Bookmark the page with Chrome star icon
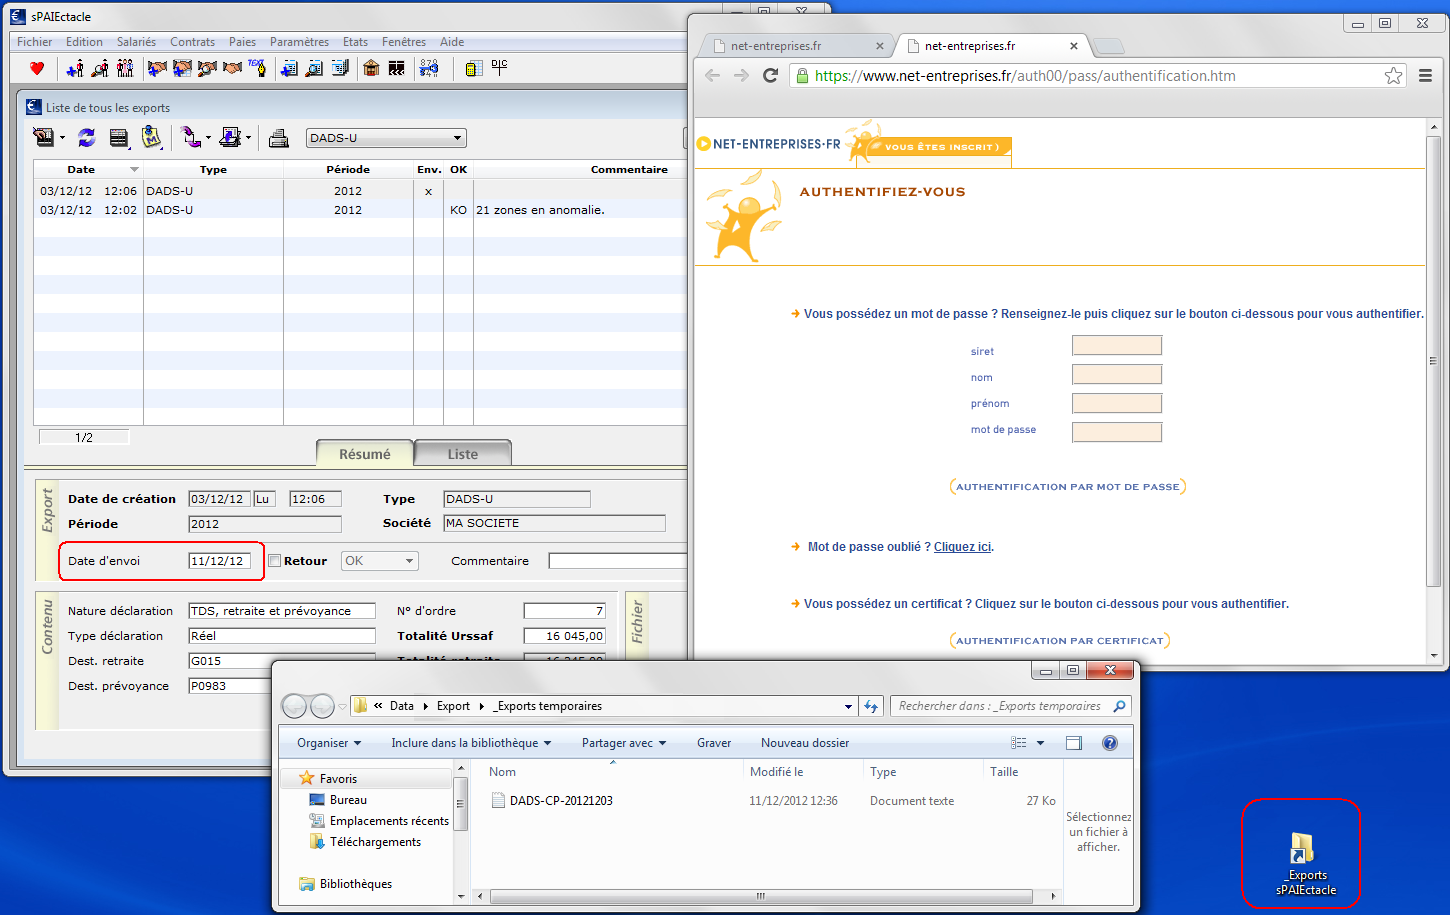This screenshot has height=915, width=1450. [x=1393, y=76]
